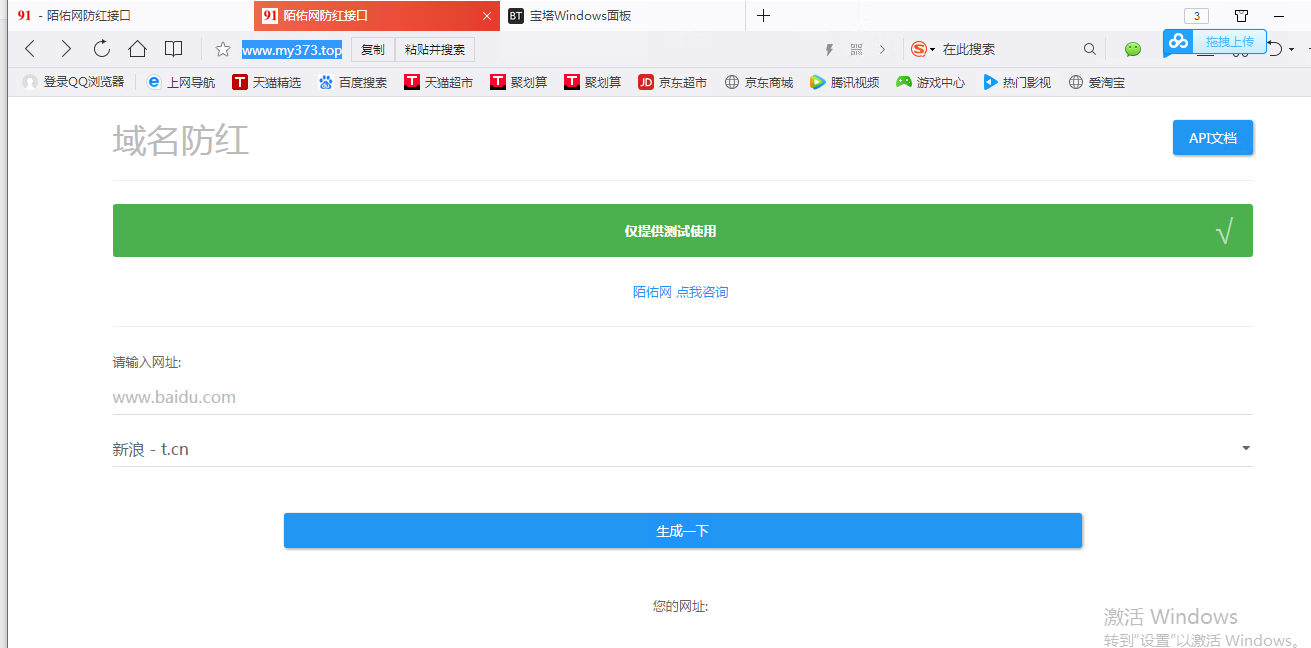Click the 陌佑网 点我咨询 link
Viewport: 1311px width, 648px height.
click(681, 292)
